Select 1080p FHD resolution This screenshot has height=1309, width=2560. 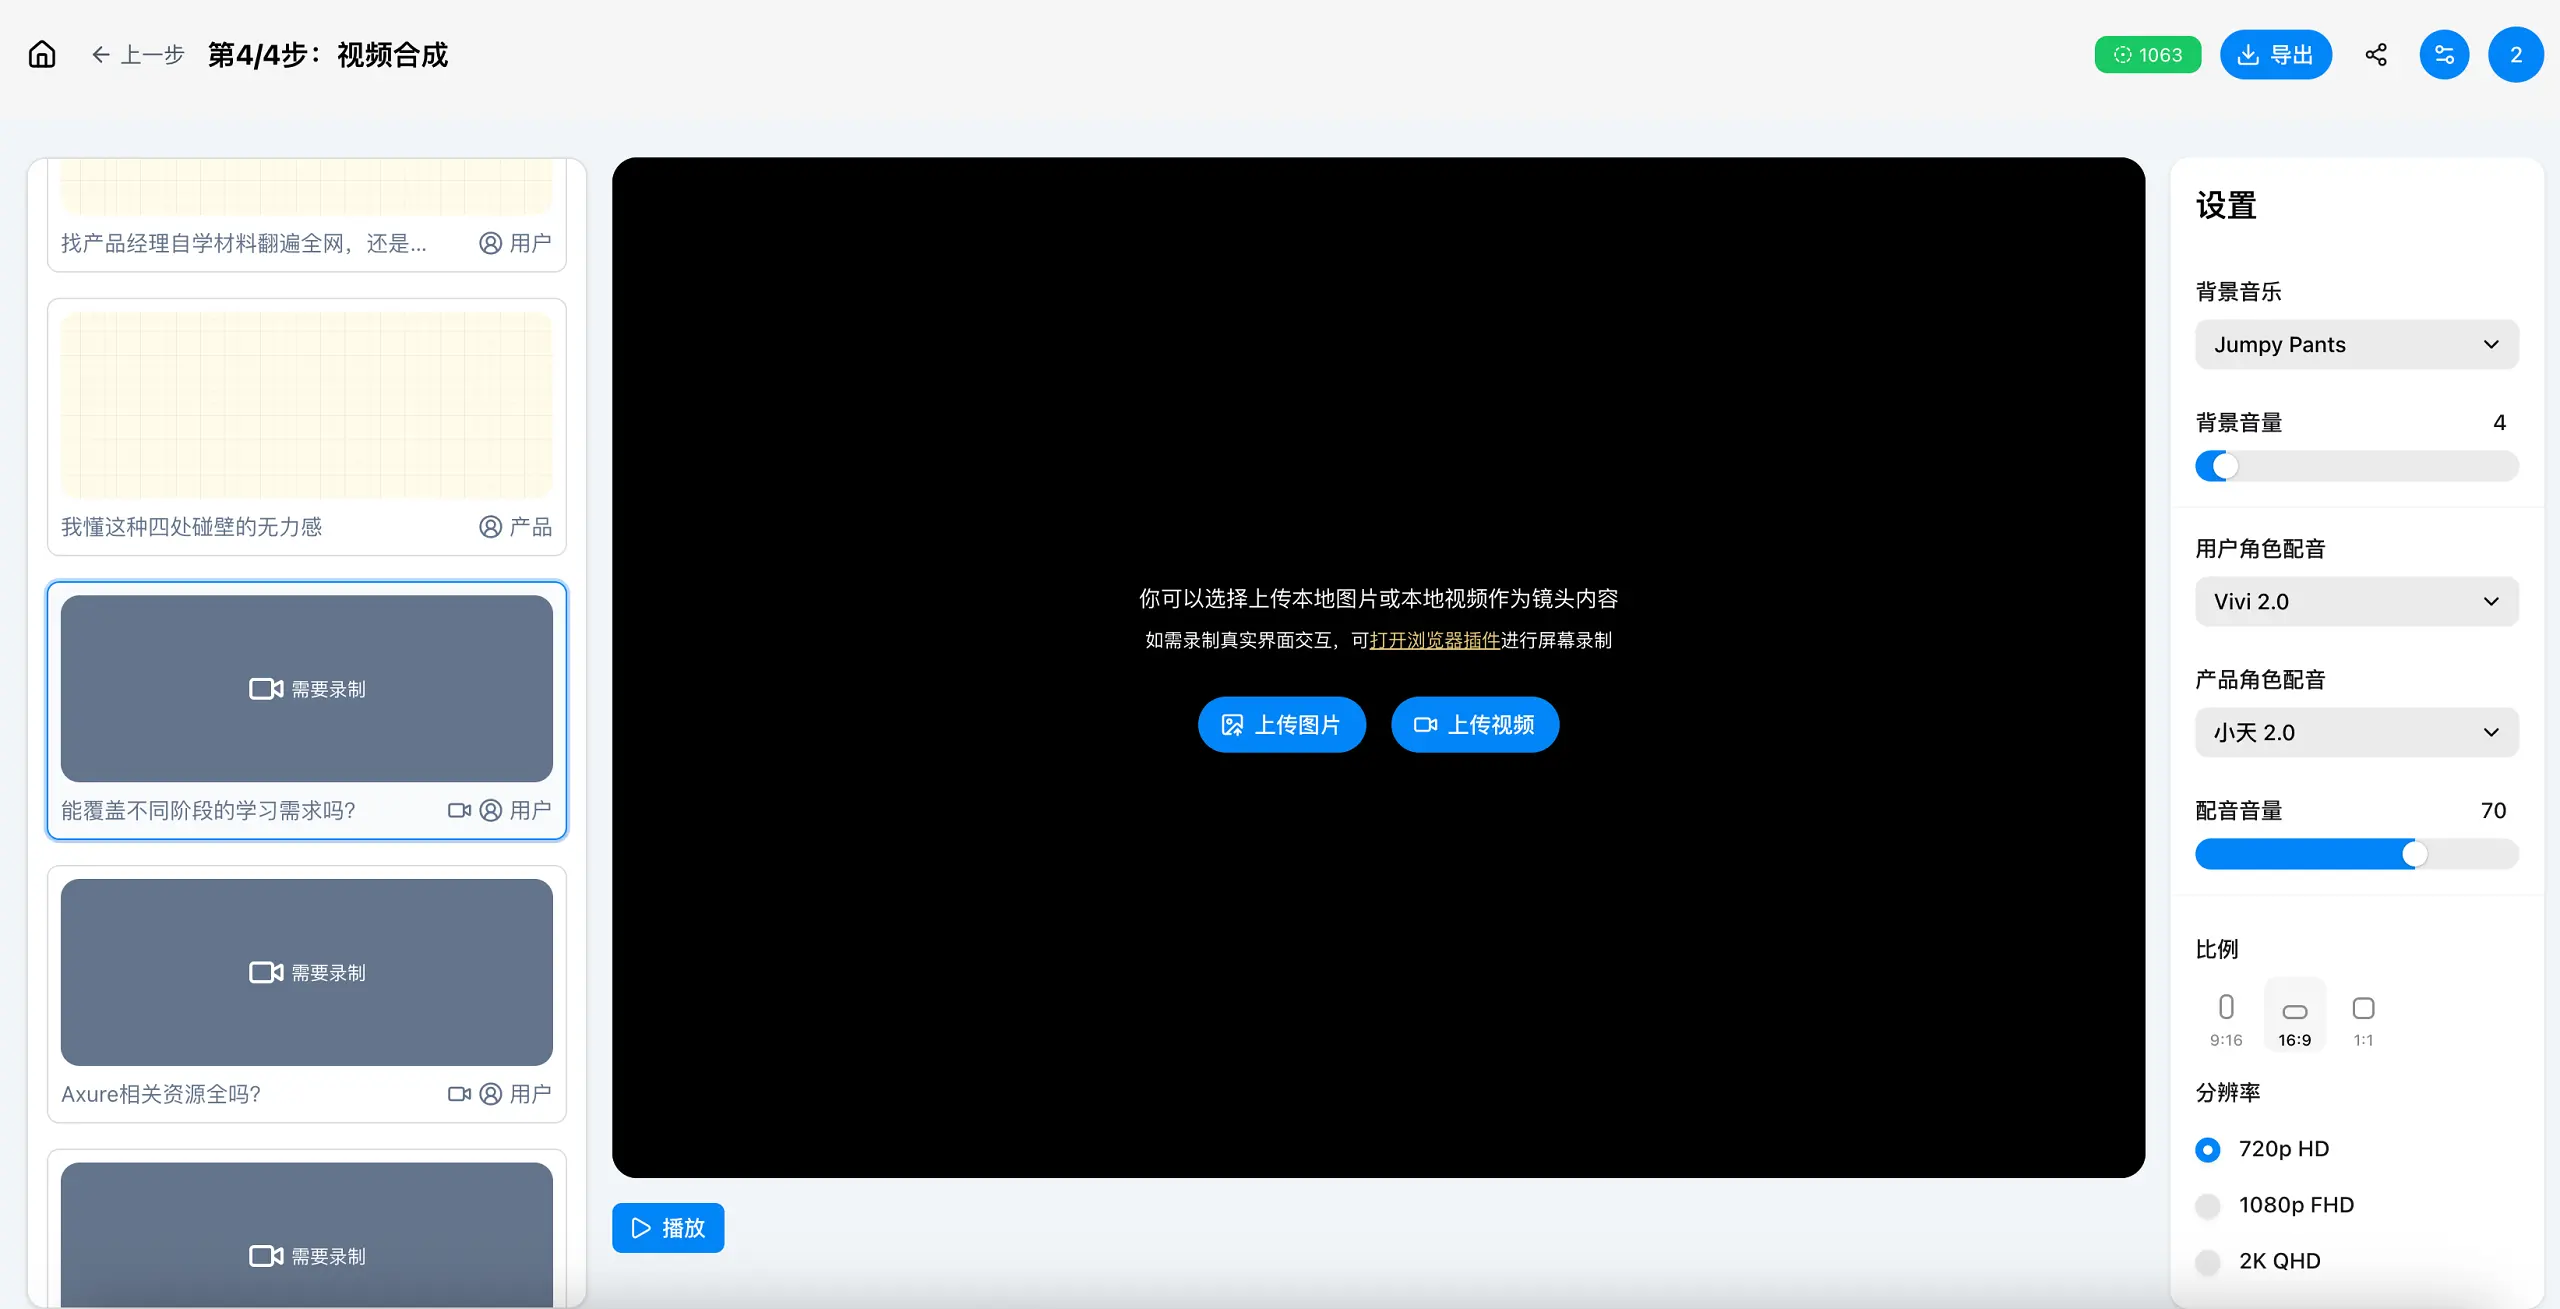[2208, 1205]
